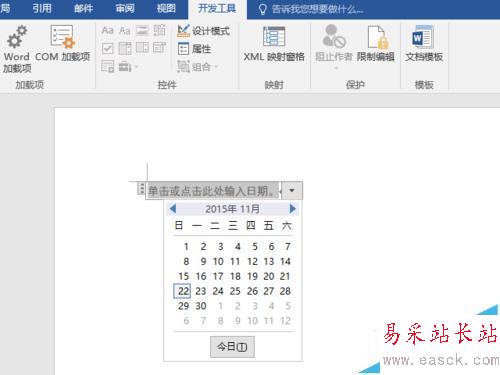Go to previous month in calendar

click(173, 209)
